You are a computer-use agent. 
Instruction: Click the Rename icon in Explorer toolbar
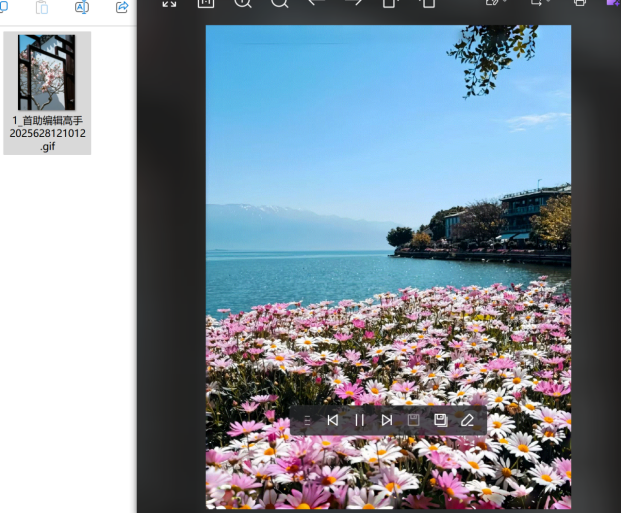(82, 7)
